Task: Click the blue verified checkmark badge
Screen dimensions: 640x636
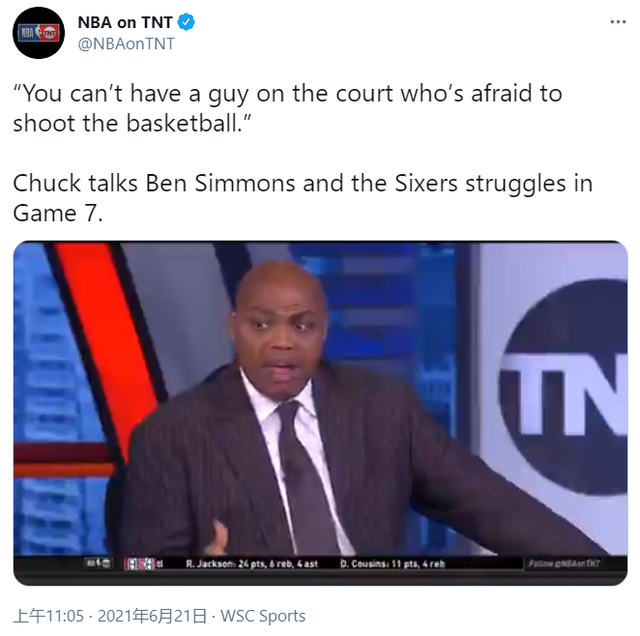Action: [186, 22]
